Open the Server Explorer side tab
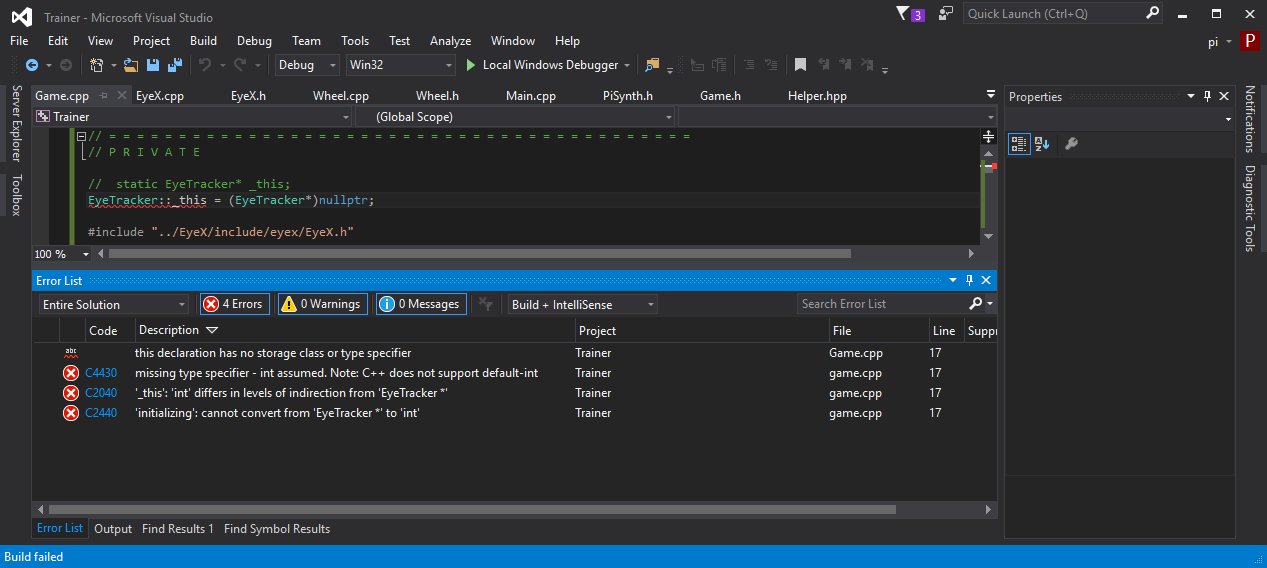This screenshot has height=568, width=1267. [x=16, y=123]
